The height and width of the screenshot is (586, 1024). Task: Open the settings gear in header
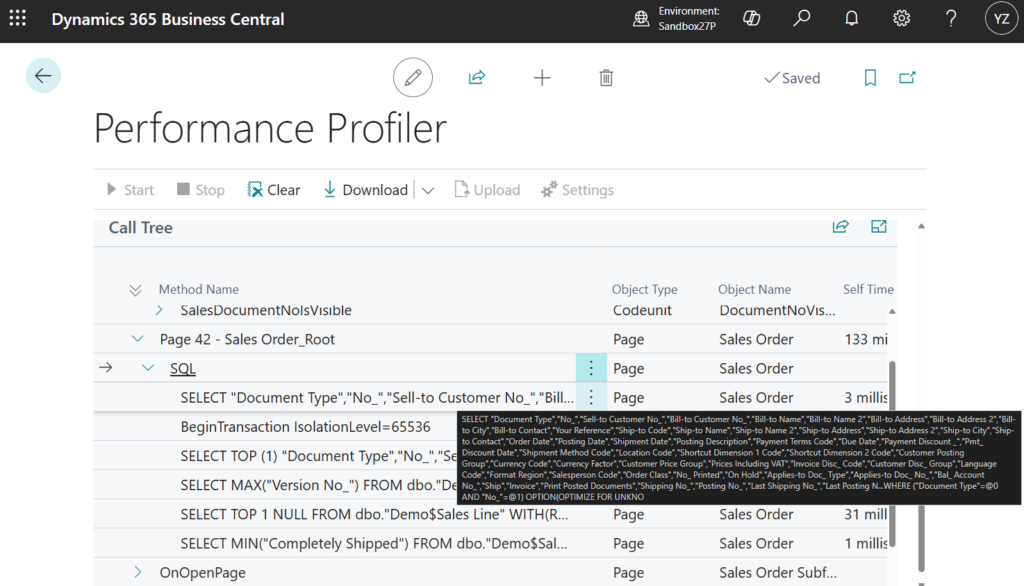coord(901,19)
